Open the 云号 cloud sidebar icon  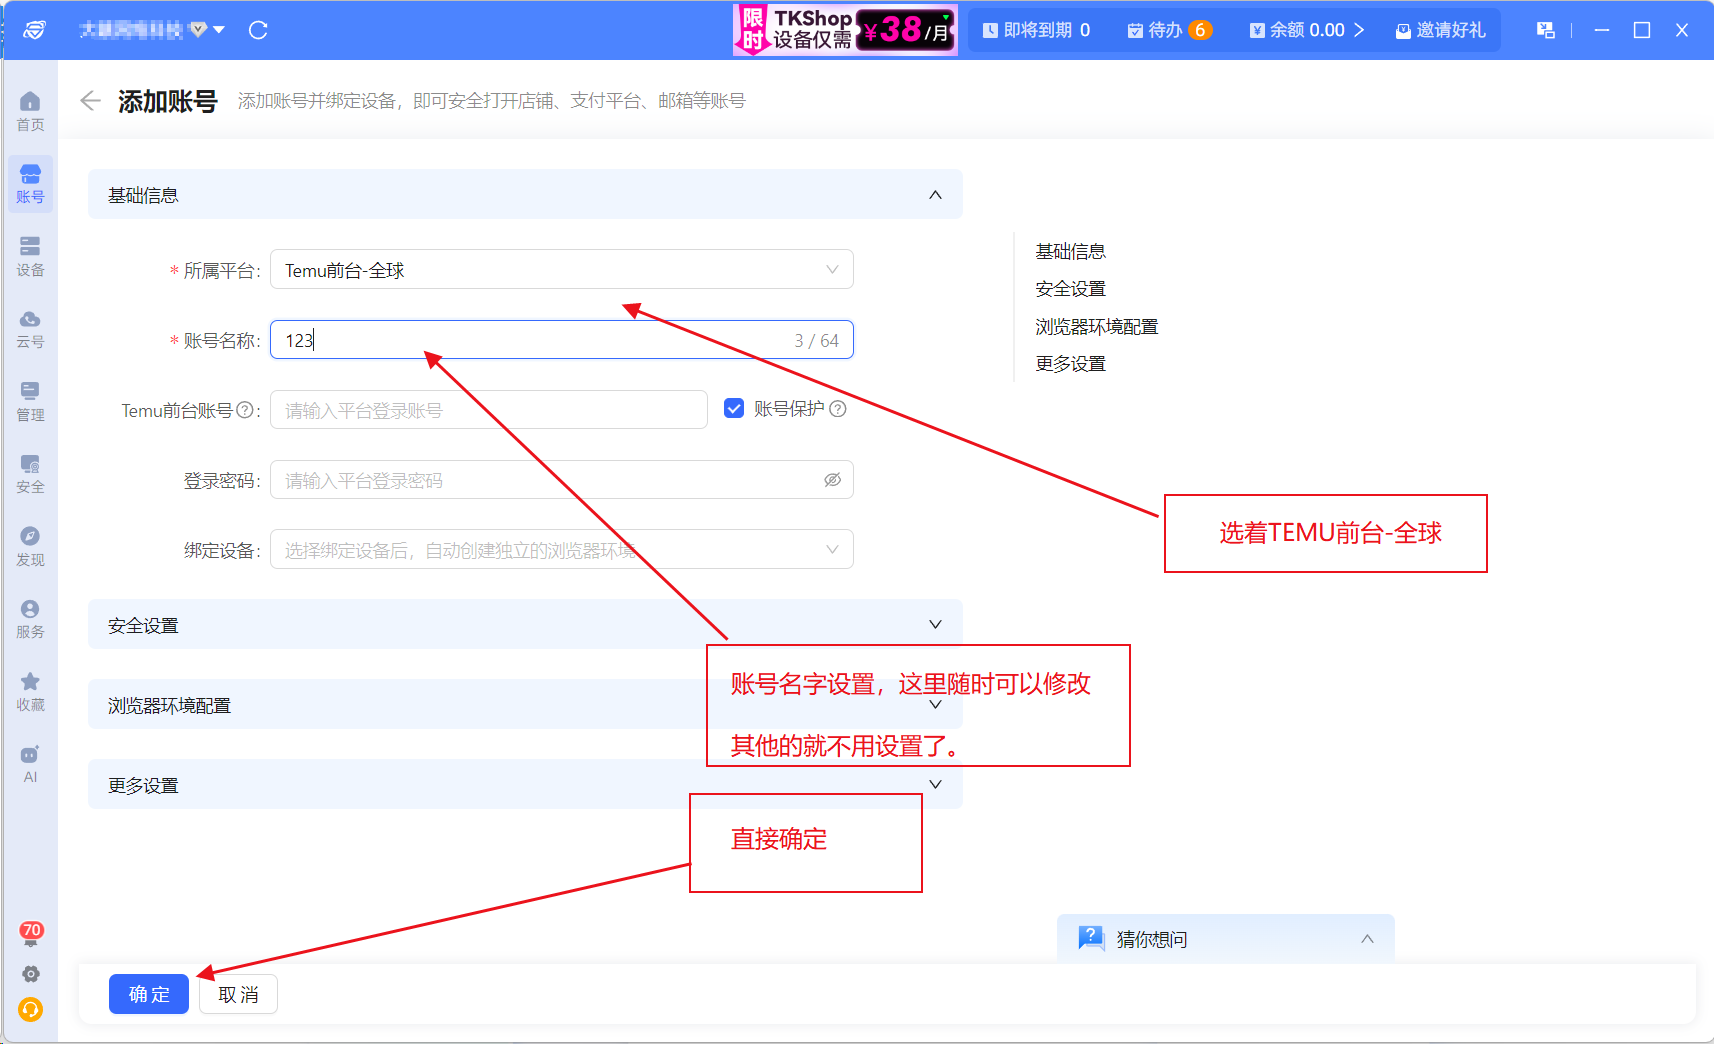30,329
